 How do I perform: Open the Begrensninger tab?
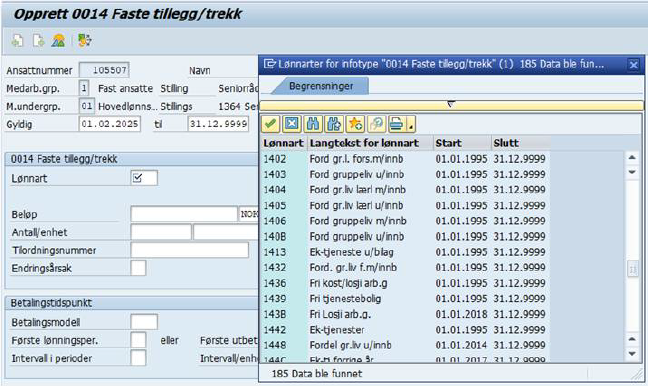click(321, 86)
